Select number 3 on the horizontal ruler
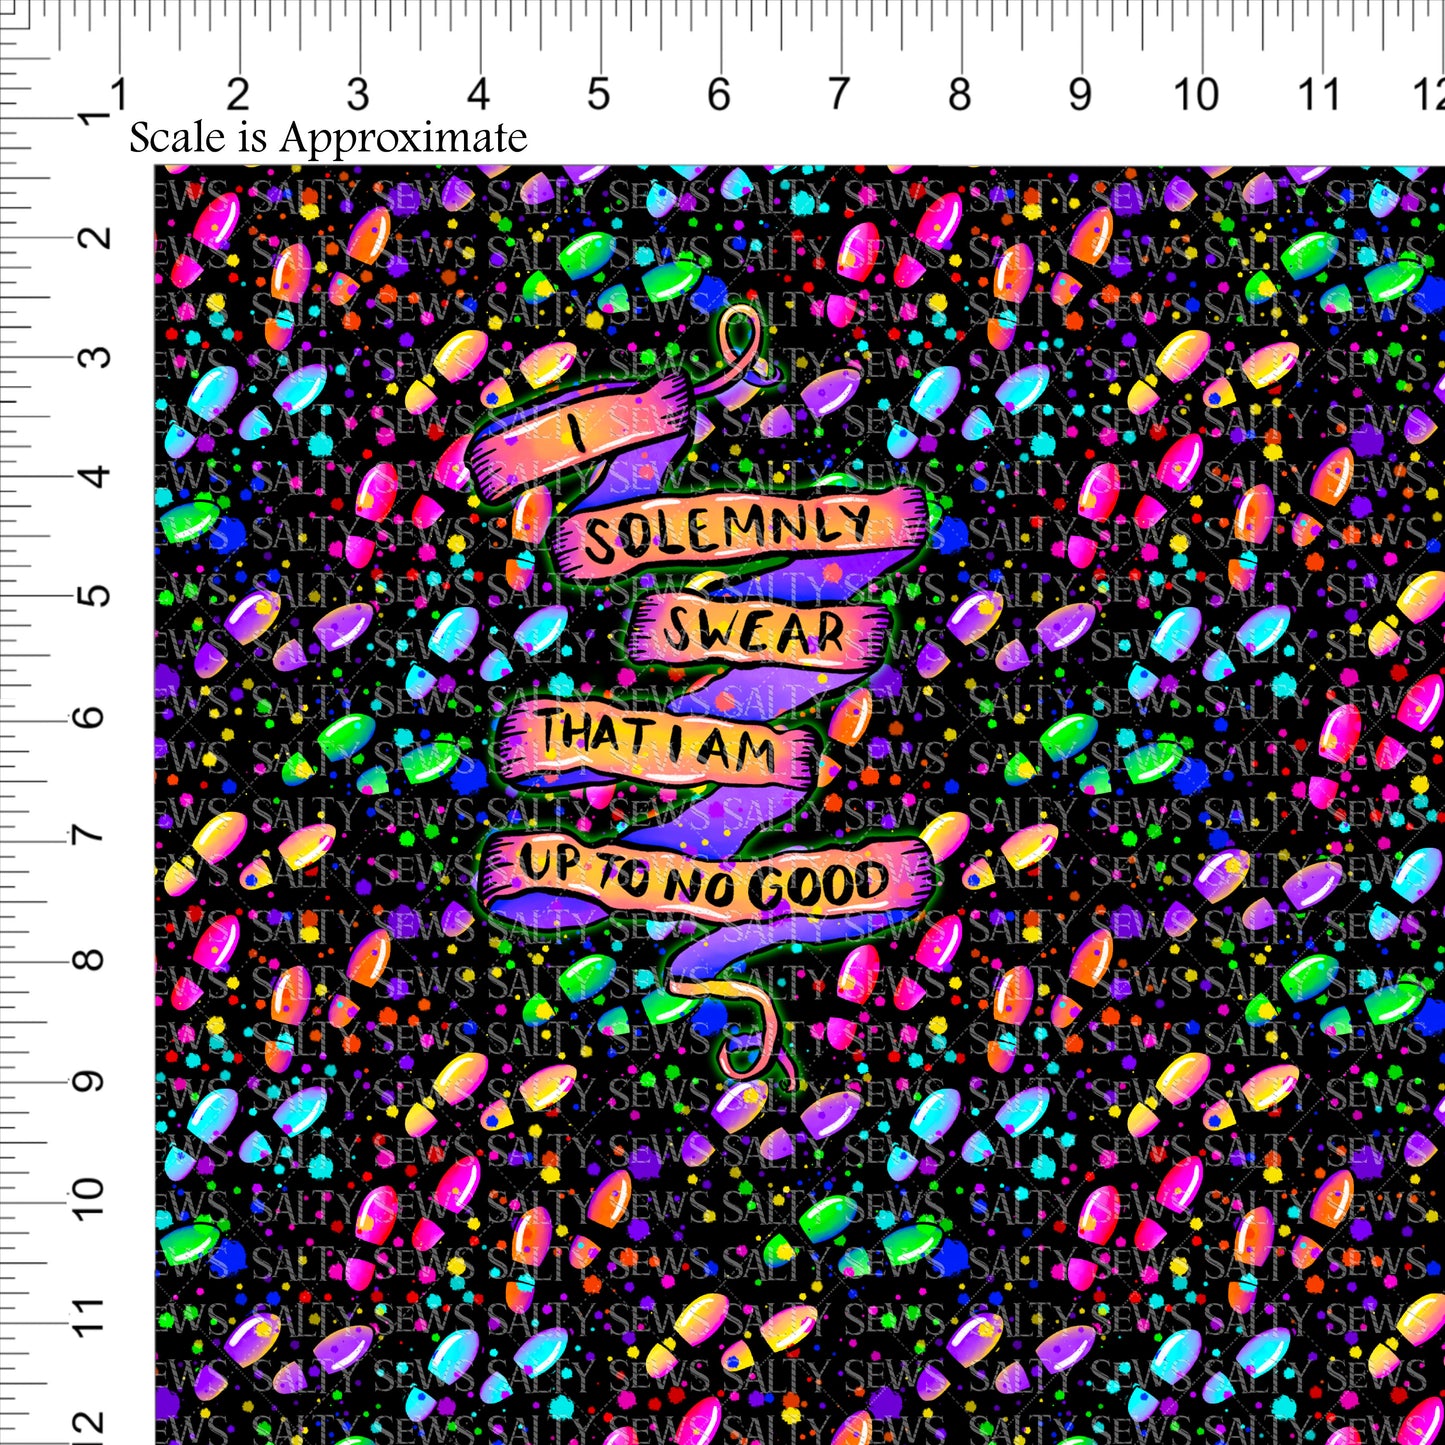This screenshot has width=1445, height=1445. click(x=358, y=95)
